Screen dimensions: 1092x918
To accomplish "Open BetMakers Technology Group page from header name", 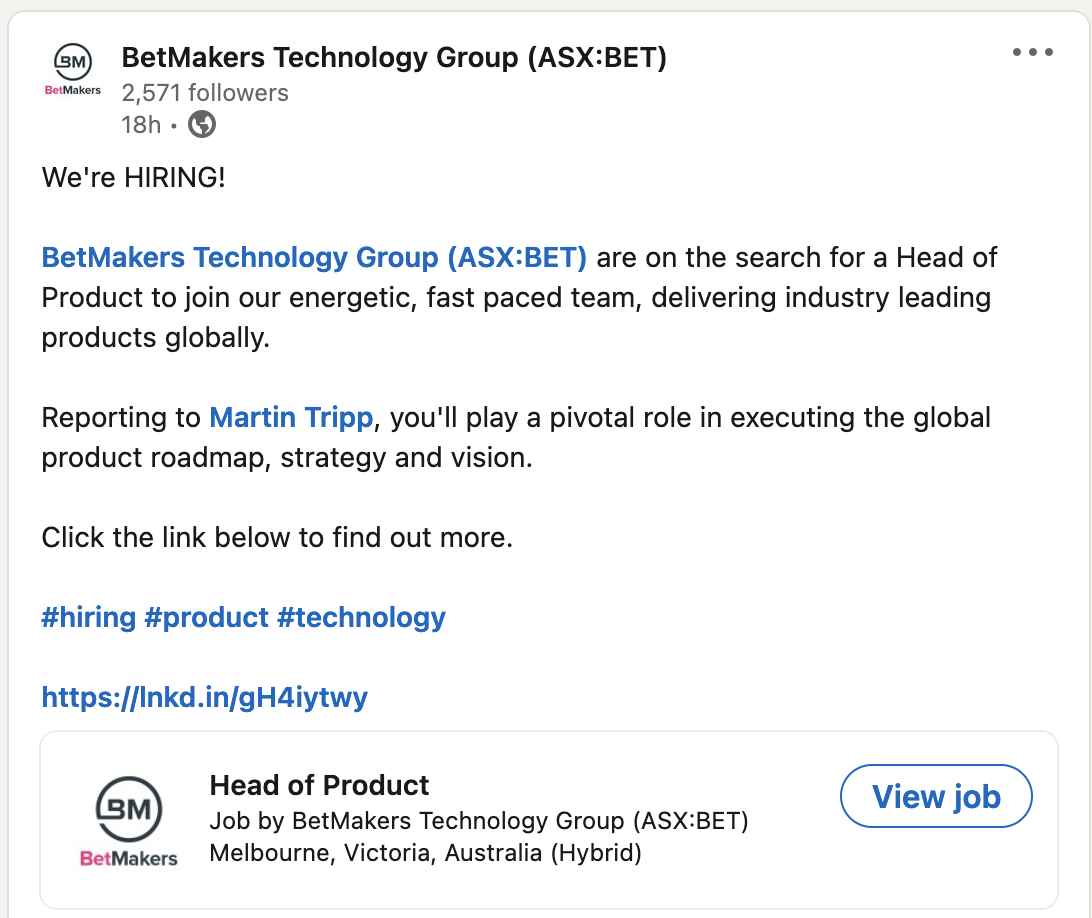I will pyautogui.click(x=394, y=58).
